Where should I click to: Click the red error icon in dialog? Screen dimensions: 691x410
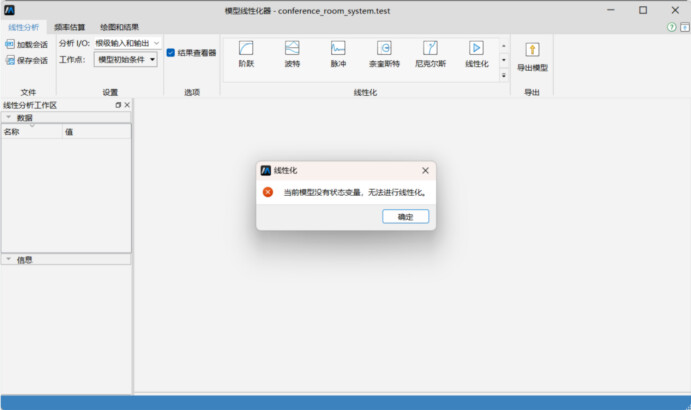click(x=267, y=192)
